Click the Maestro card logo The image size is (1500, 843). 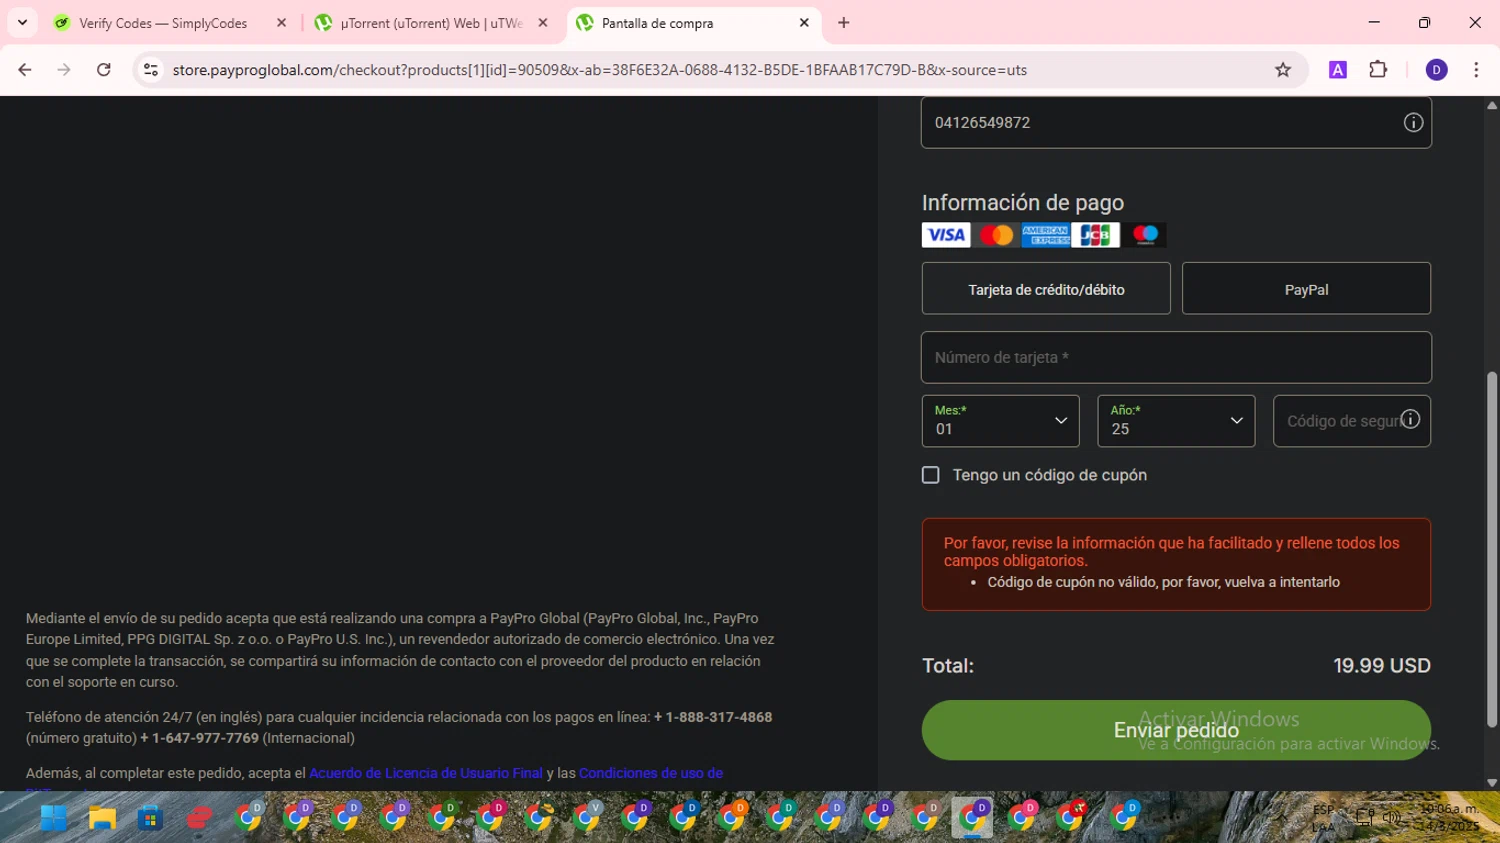click(1144, 235)
